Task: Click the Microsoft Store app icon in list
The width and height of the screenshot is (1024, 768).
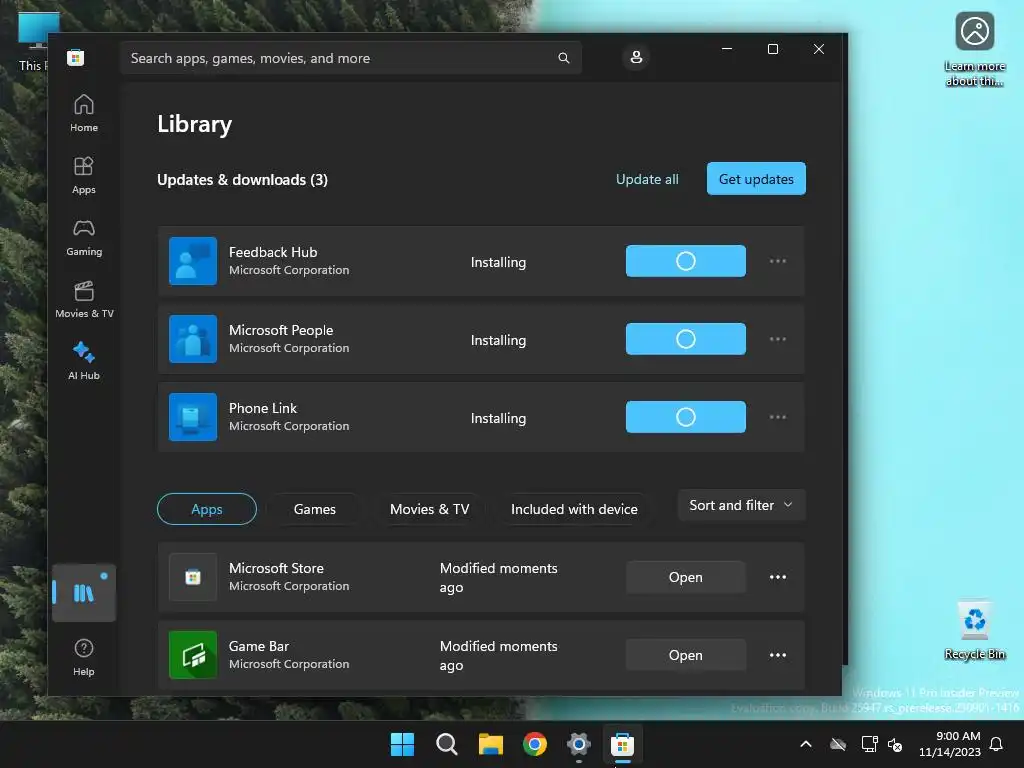Action: tap(193, 577)
